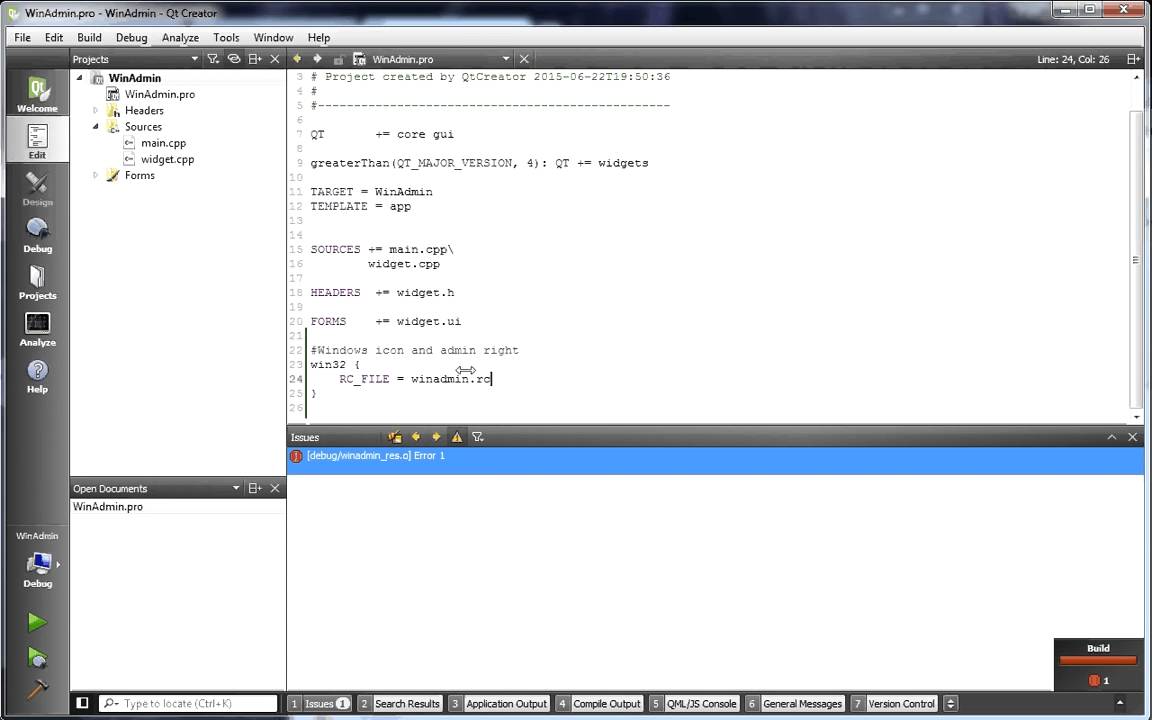This screenshot has width=1152, height=720.
Task: Expand the Headers folder
Action: [x=96, y=111]
